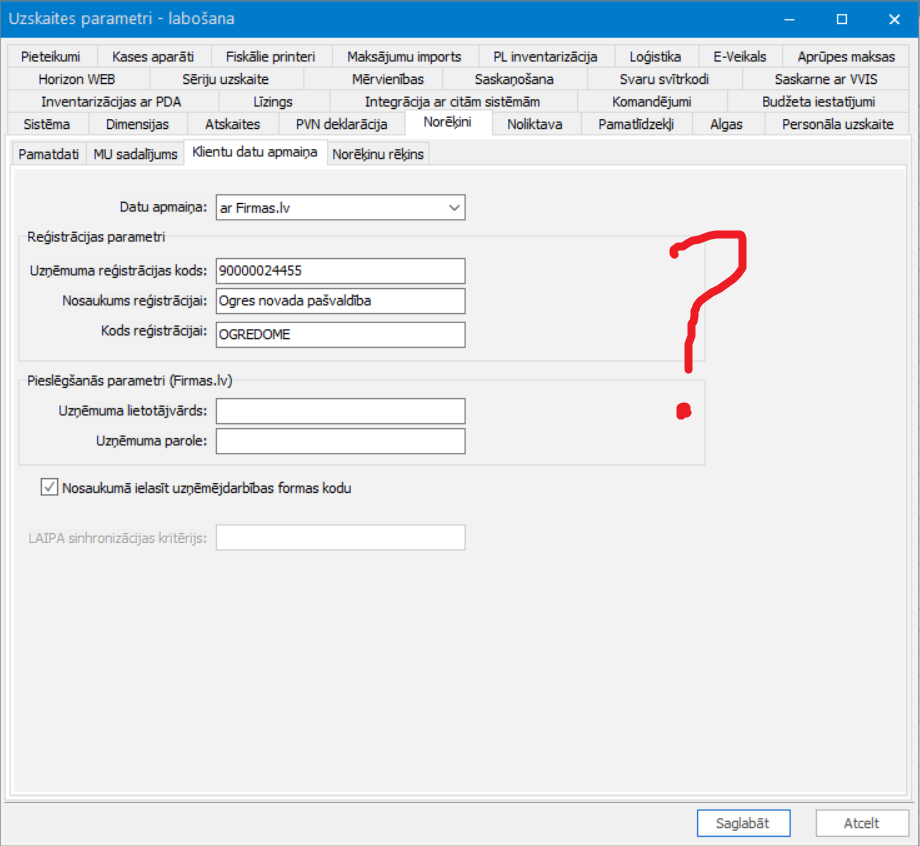Open the MU sadalījums subtab
This screenshot has width=920, height=846.
tap(136, 154)
